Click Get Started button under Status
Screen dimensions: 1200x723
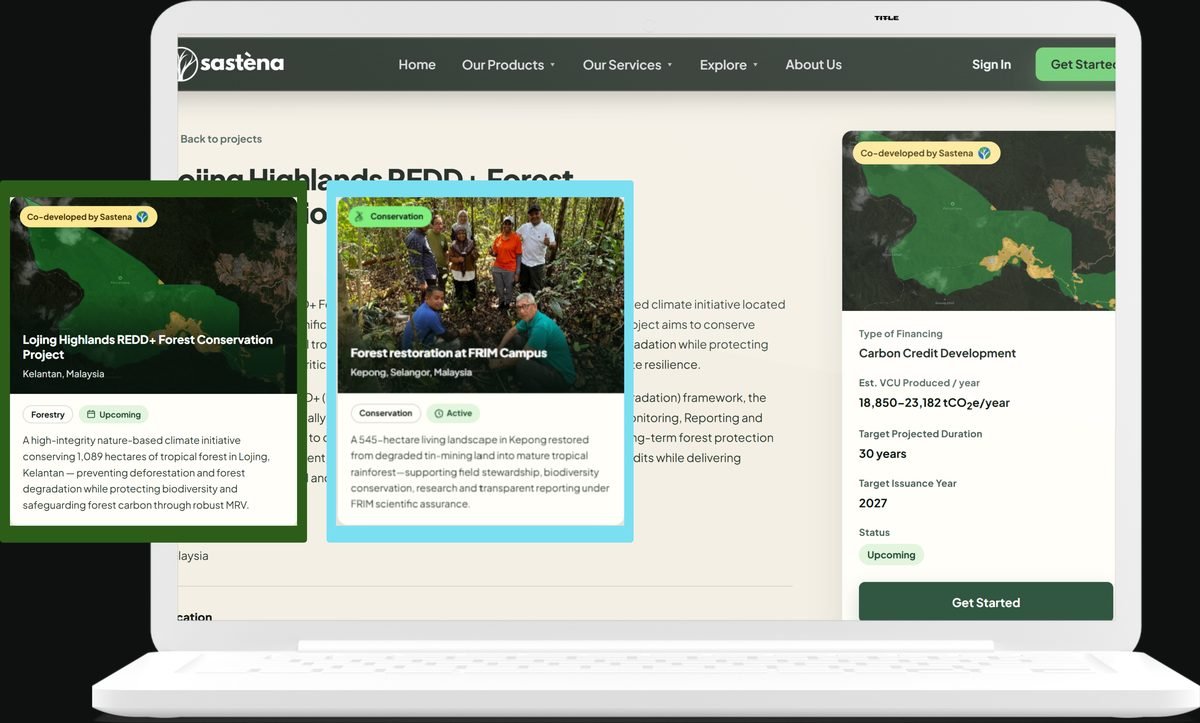pyautogui.click(x=985, y=602)
